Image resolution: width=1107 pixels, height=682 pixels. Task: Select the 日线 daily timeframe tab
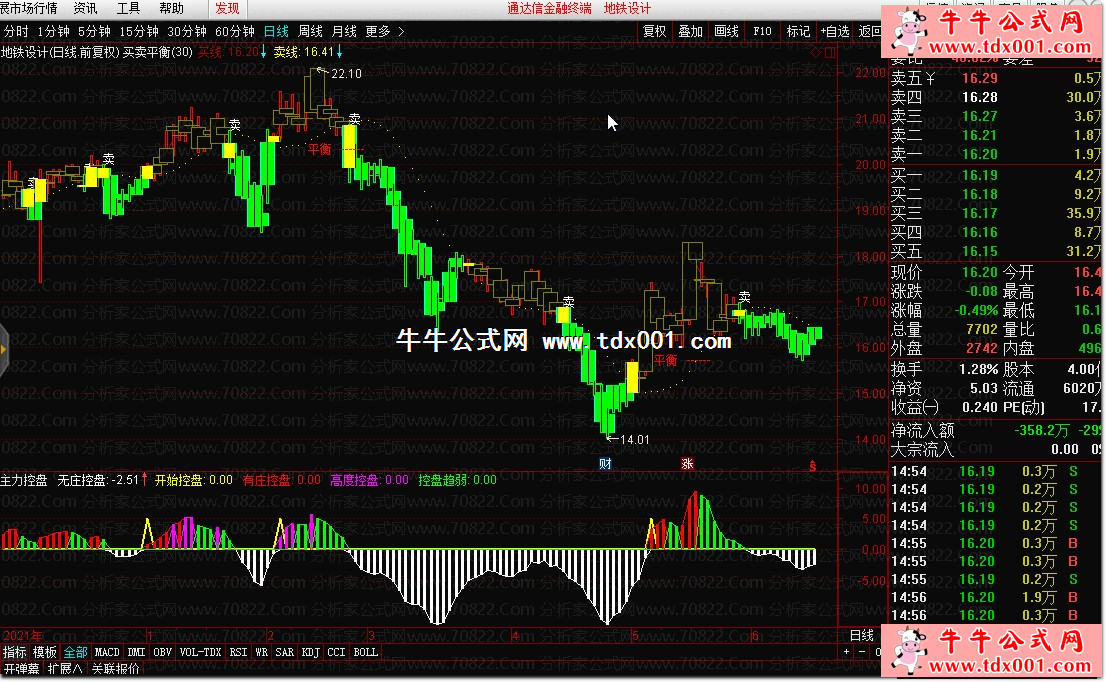tap(276, 31)
